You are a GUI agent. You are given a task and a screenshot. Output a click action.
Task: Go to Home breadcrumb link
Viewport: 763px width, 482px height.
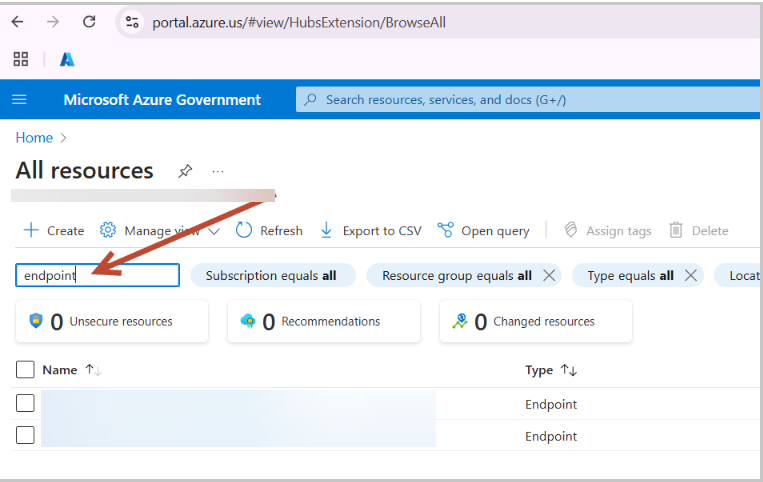pos(34,138)
